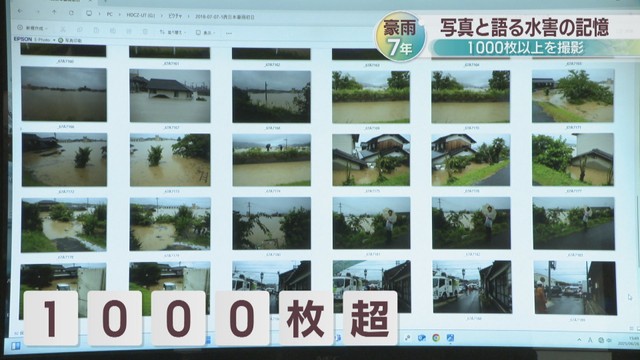The width and height of the screenshot is (640, 360).
Task: Click the PC breadcrumb link
Action: pos(109,14)
